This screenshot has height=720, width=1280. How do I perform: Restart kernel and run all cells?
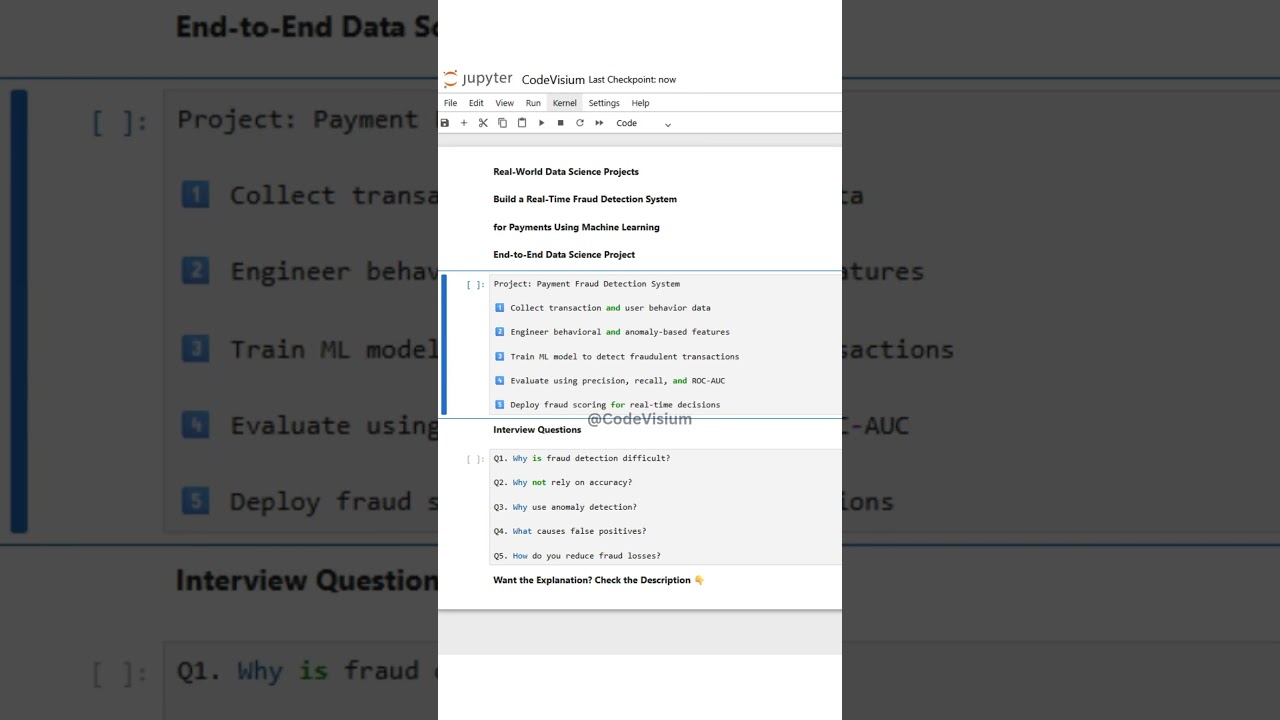[x=599, y=123]
